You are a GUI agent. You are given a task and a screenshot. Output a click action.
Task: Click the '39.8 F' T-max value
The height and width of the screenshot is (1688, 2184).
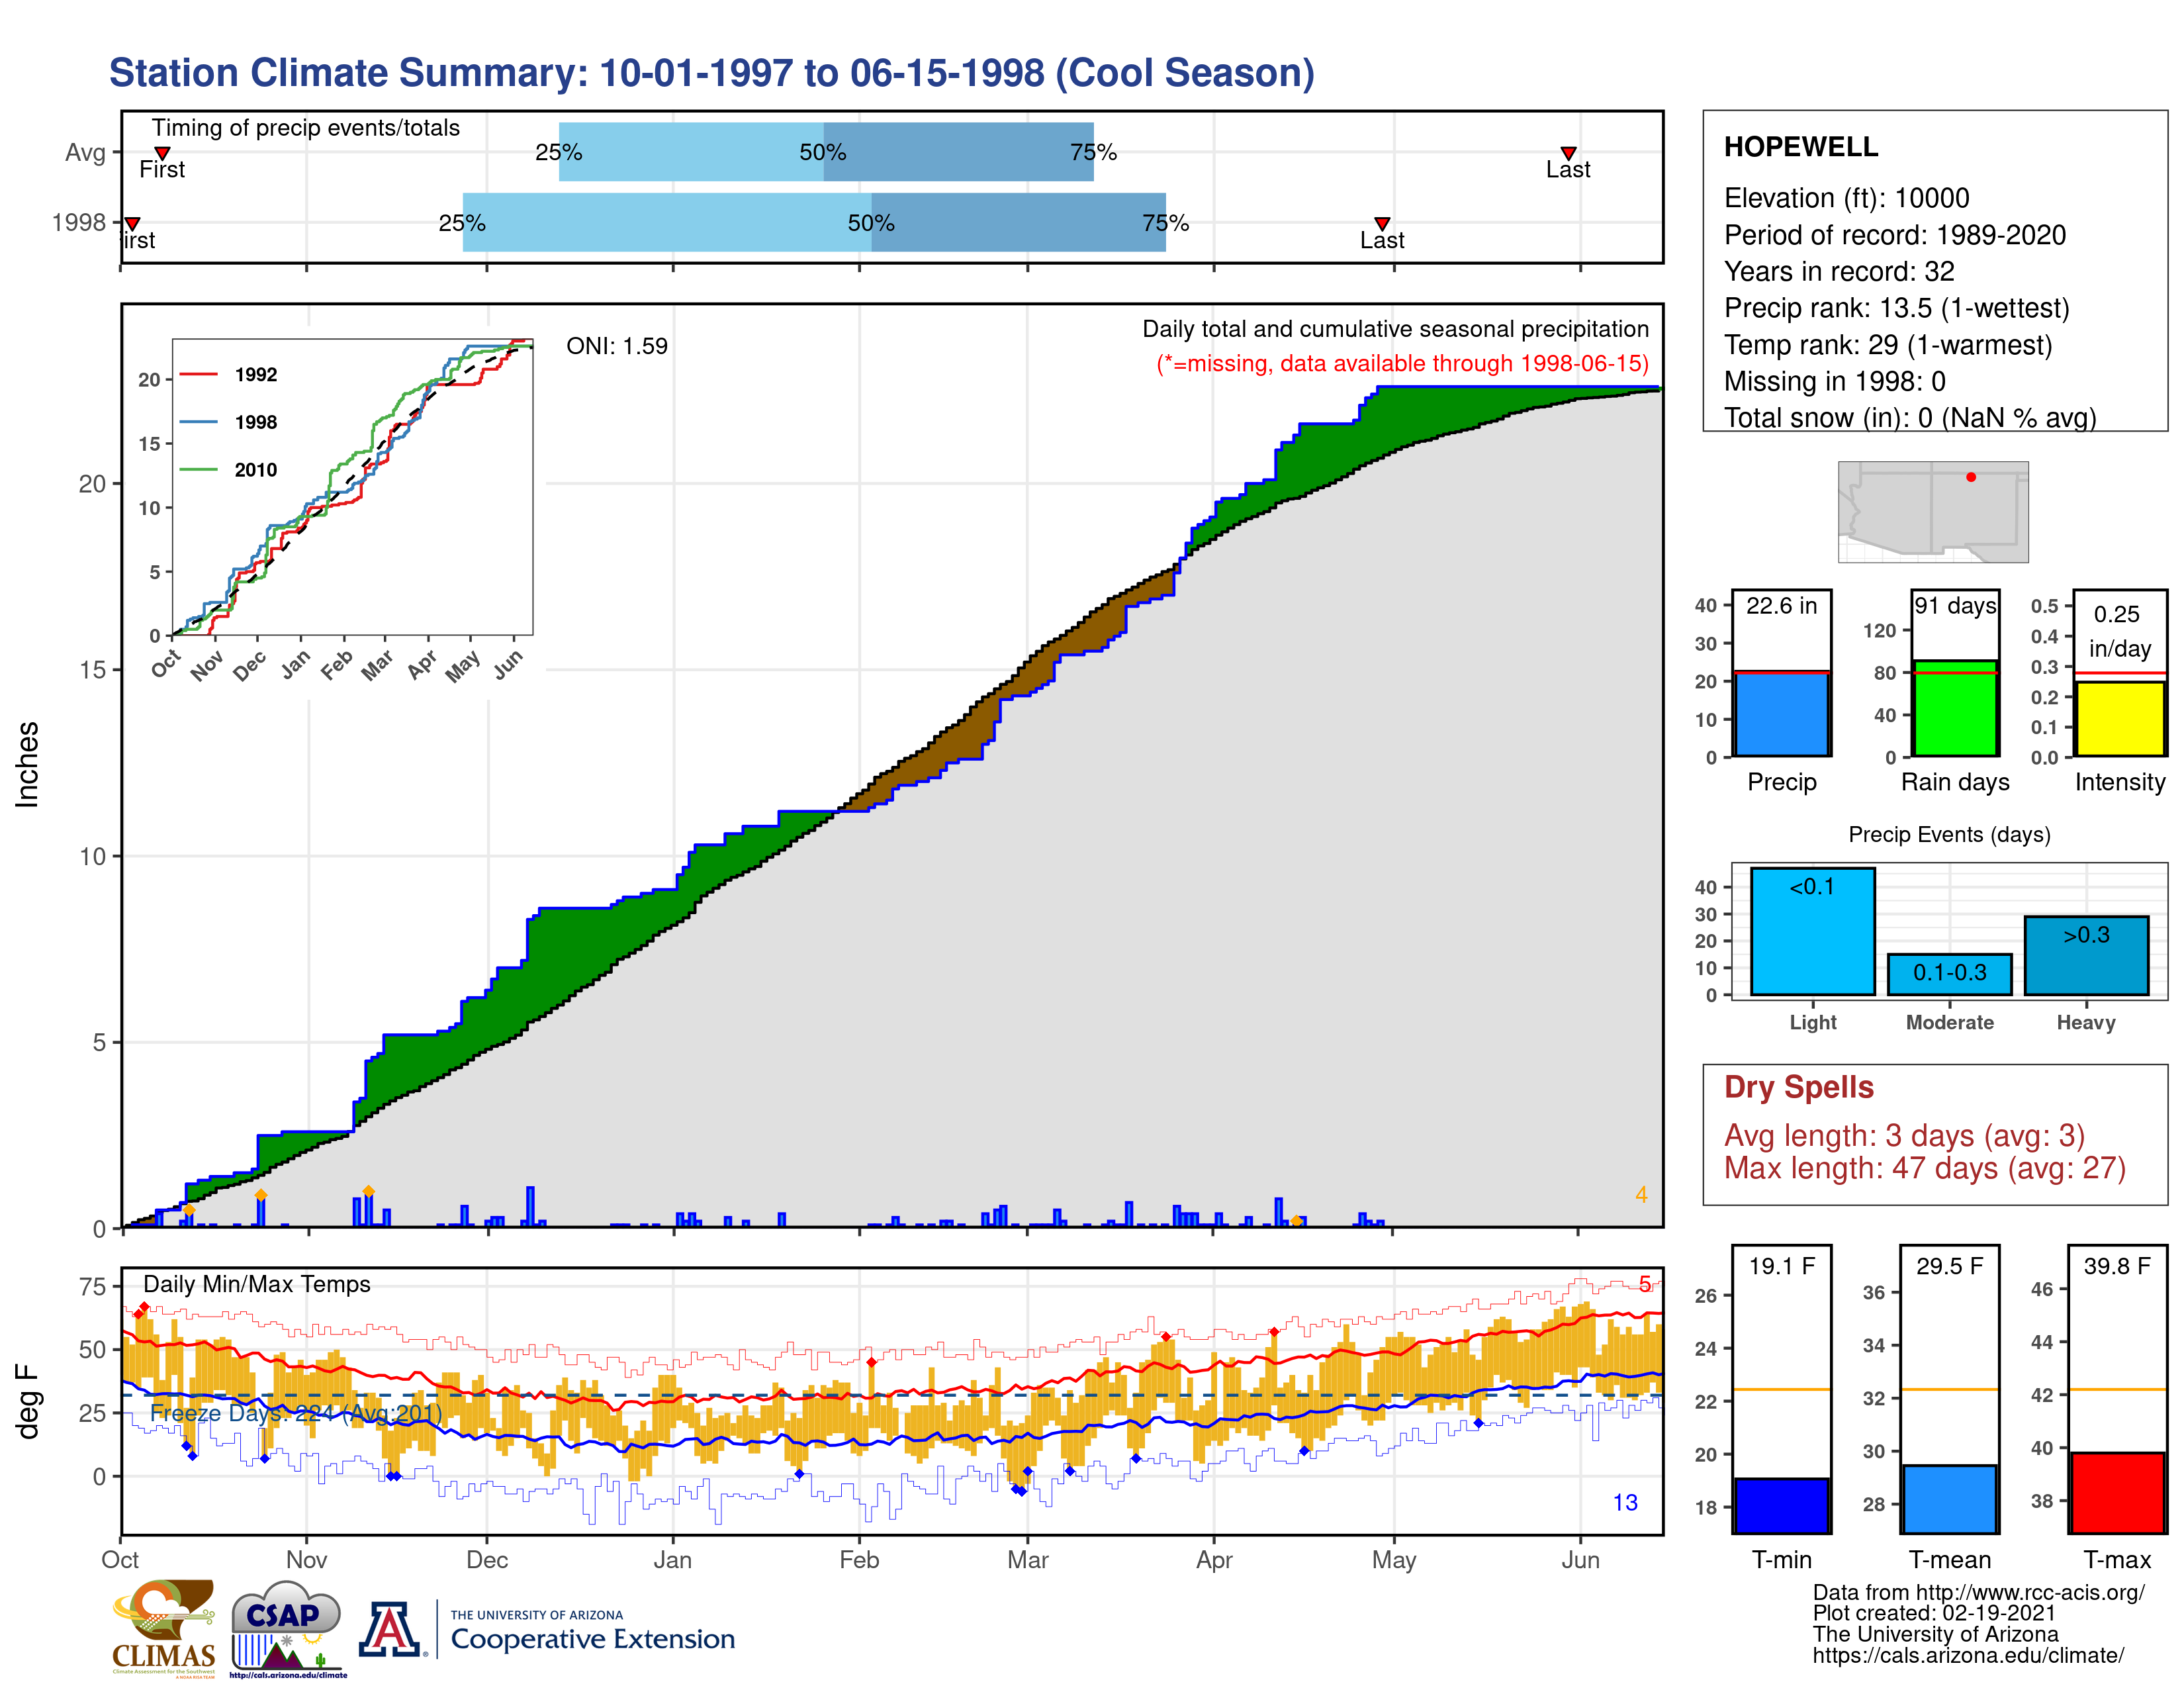tap(2117, 1266)
